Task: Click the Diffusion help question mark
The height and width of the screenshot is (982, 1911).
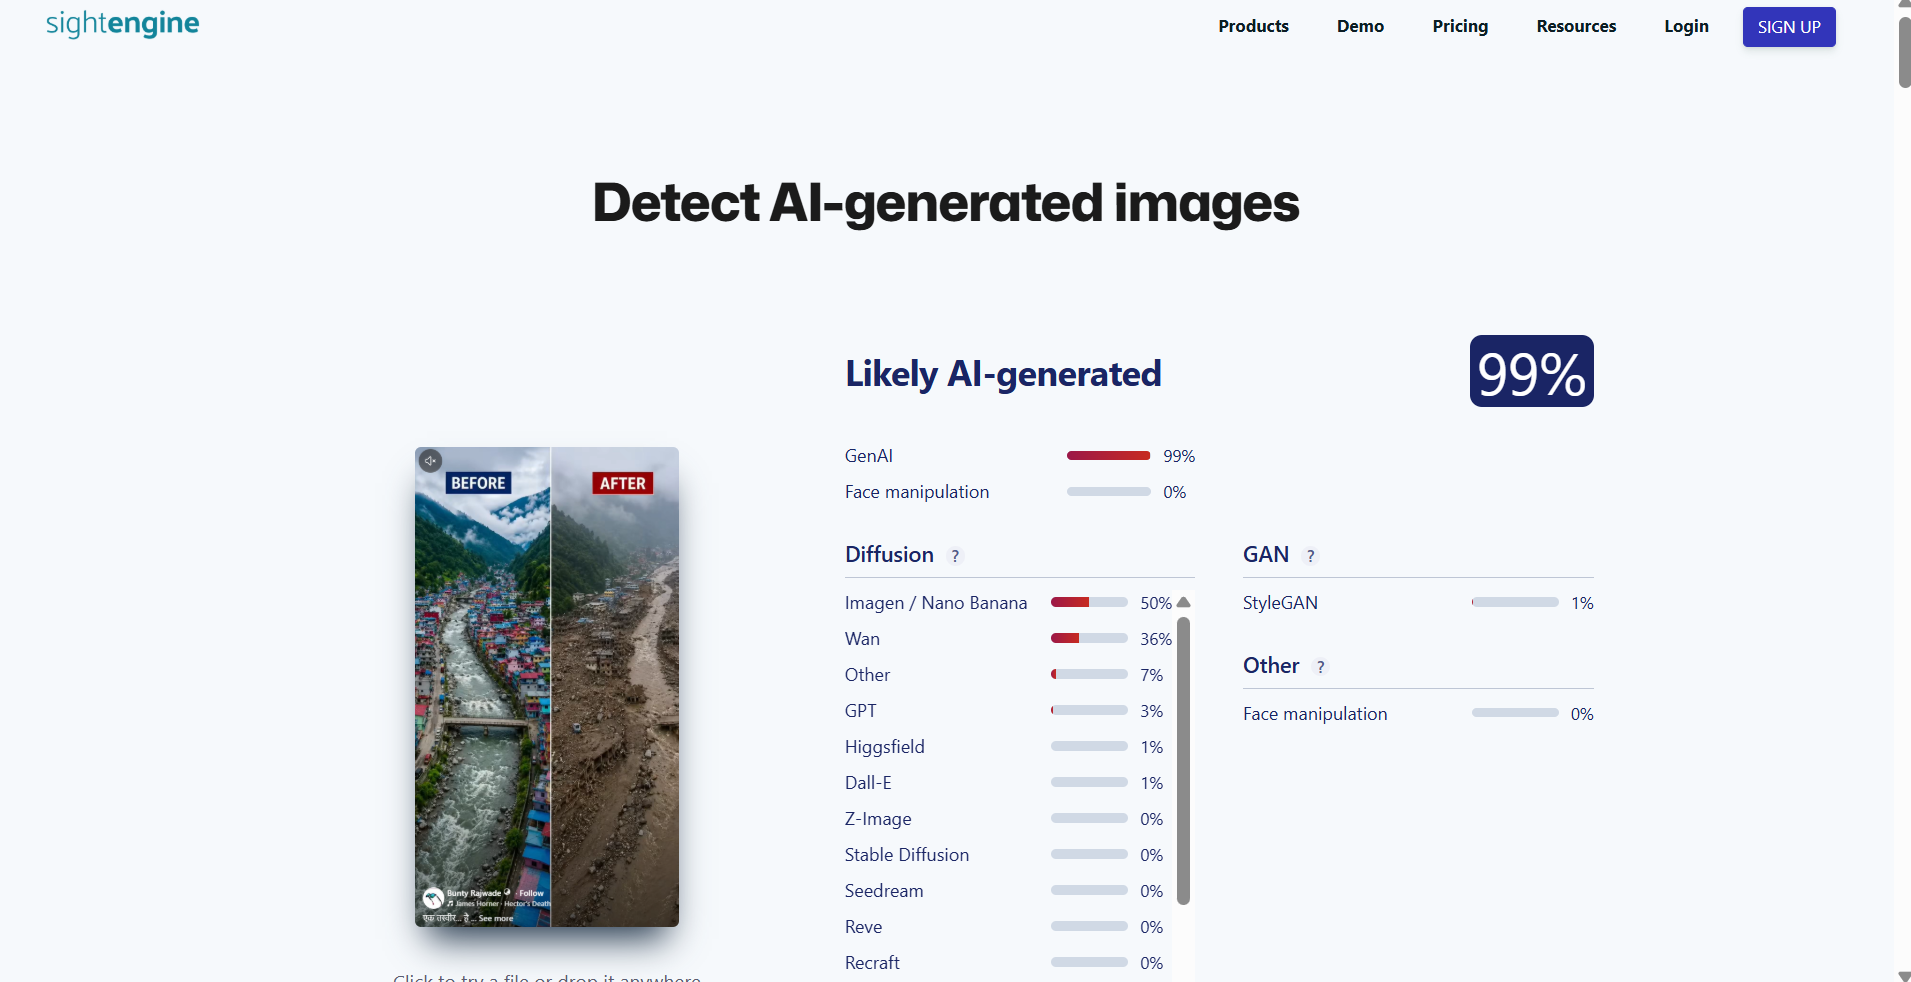Action: [x=955, y=556]
